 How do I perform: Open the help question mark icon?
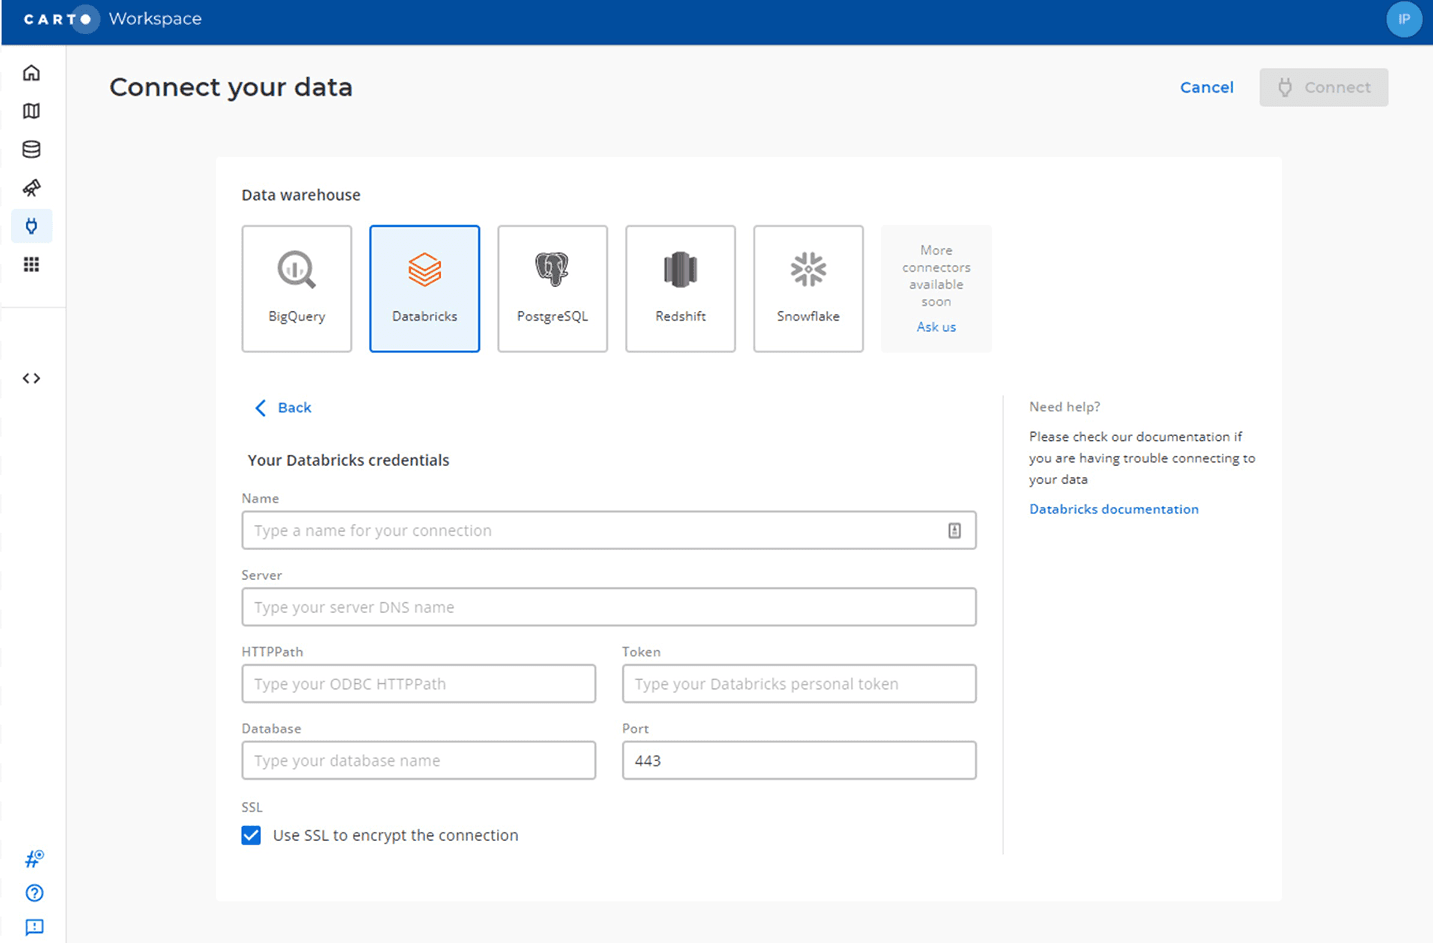pos(34,893)
